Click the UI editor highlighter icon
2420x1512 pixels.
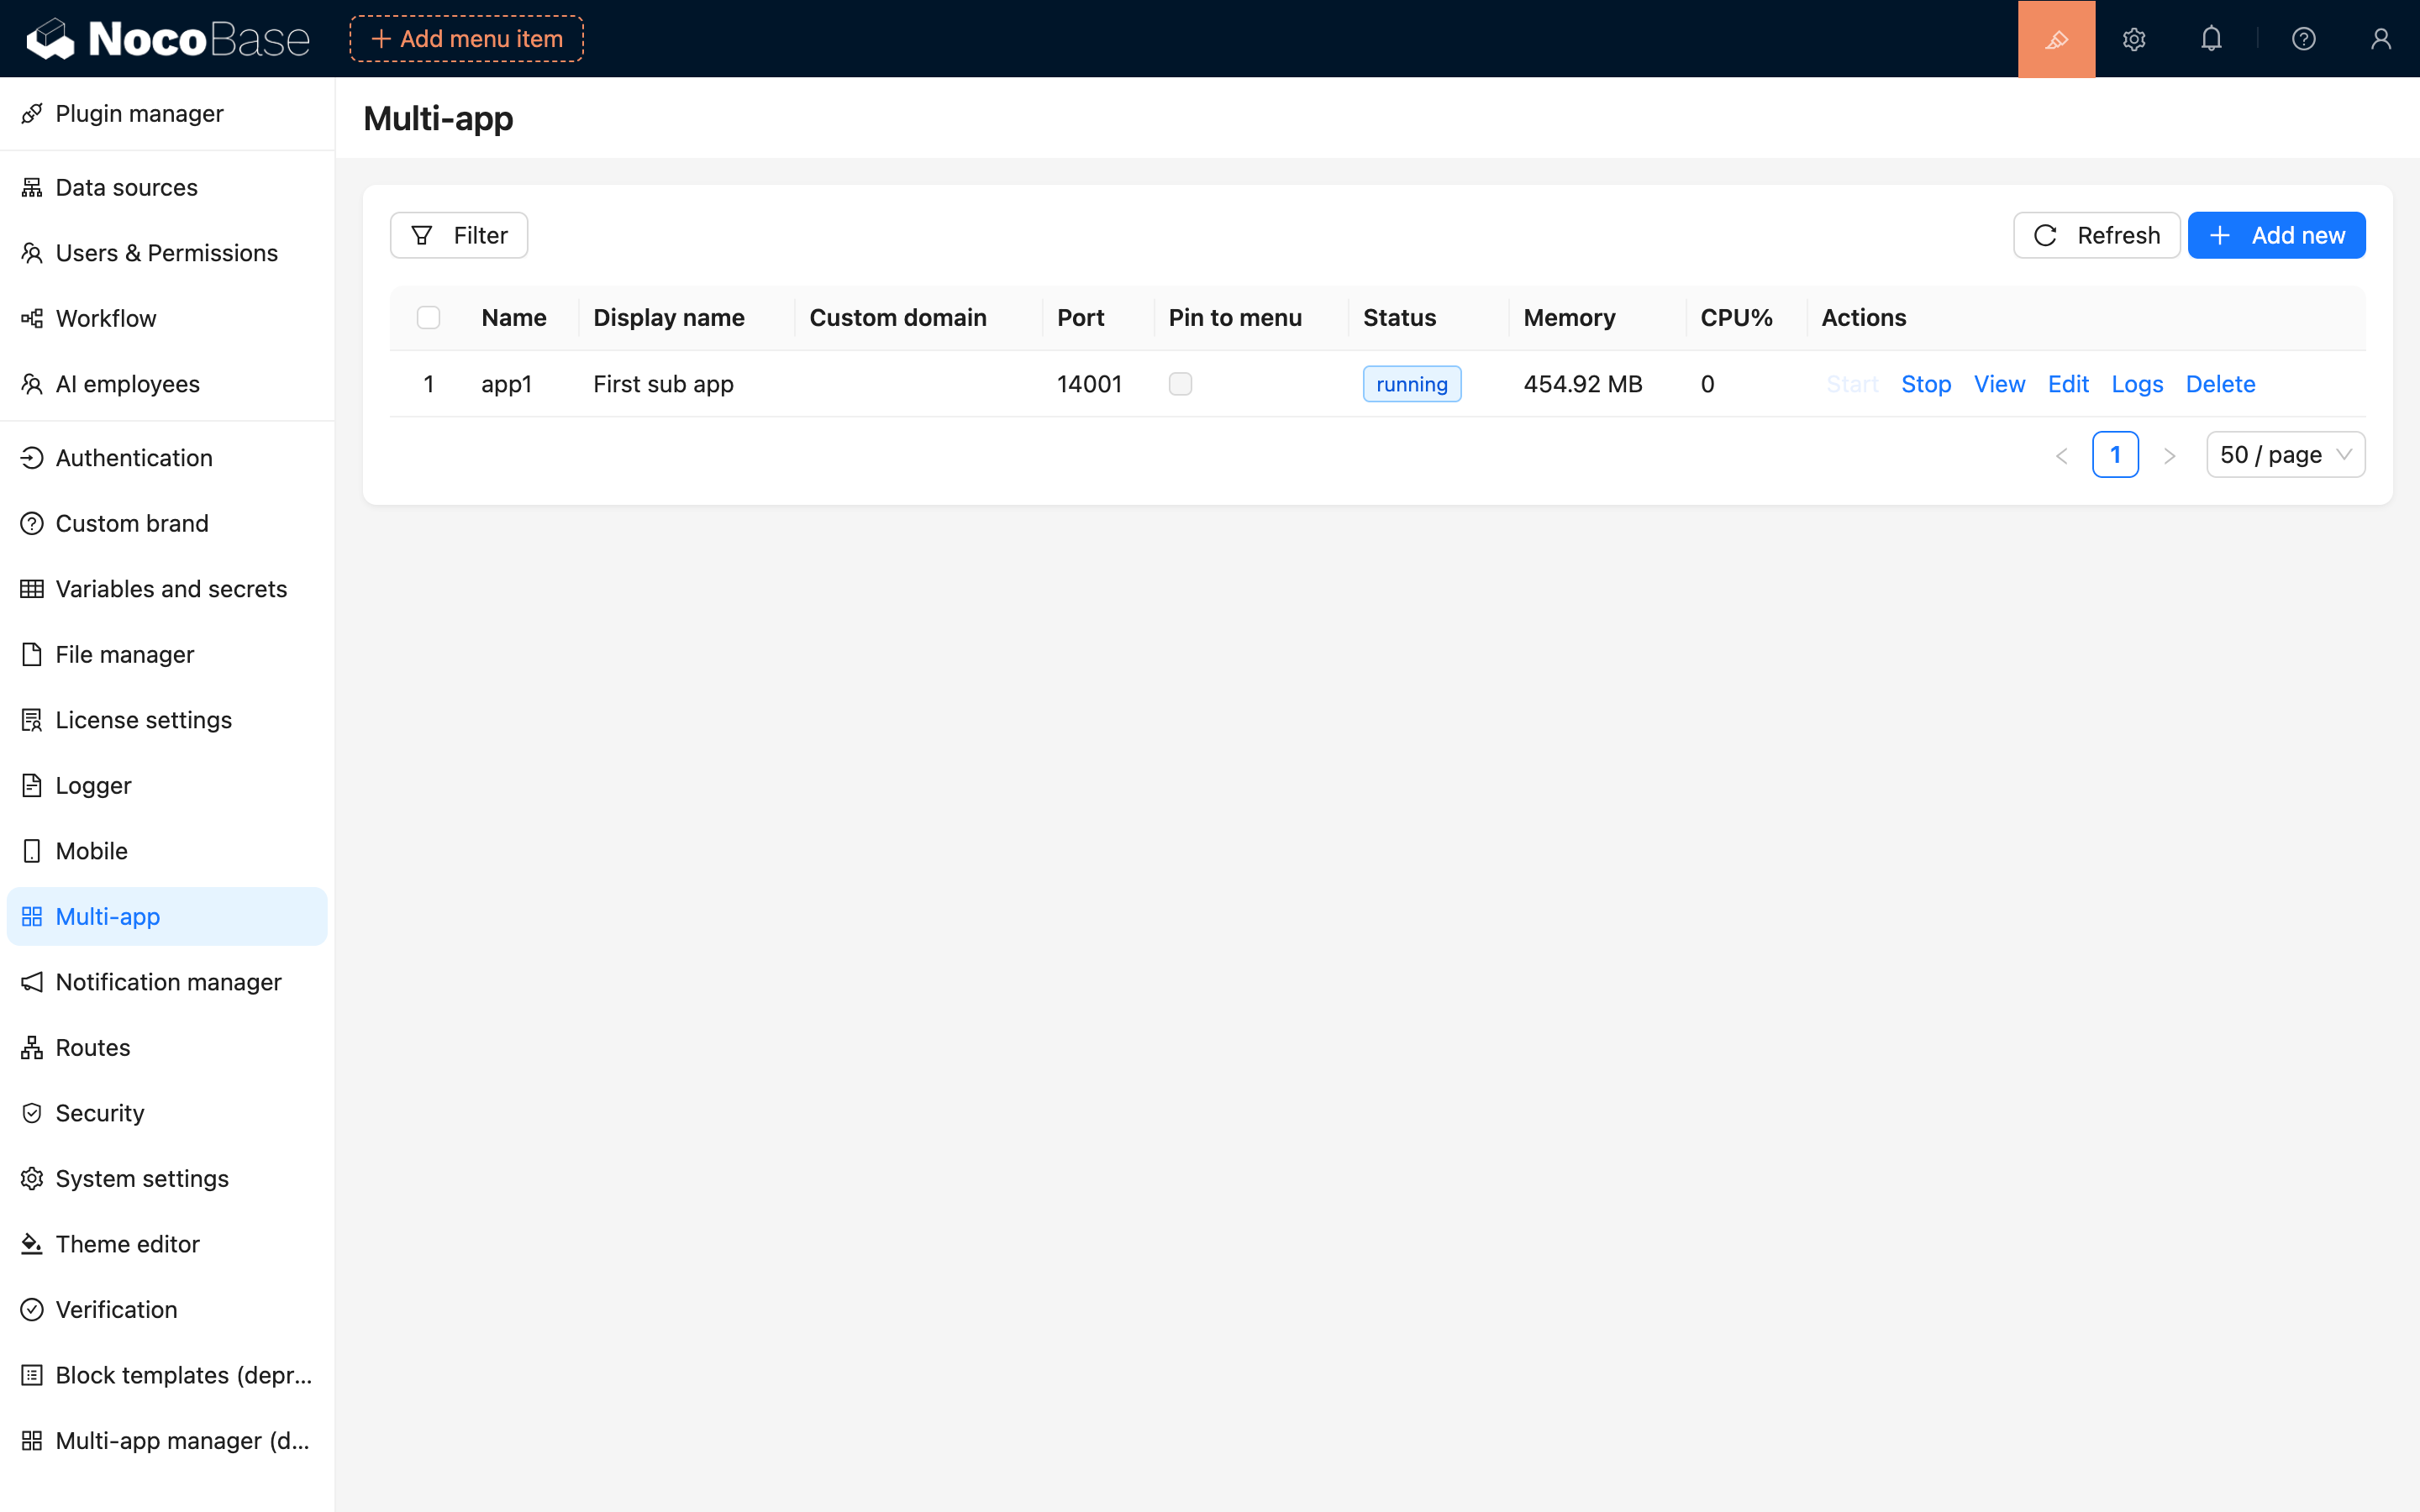coord(2056,39)
